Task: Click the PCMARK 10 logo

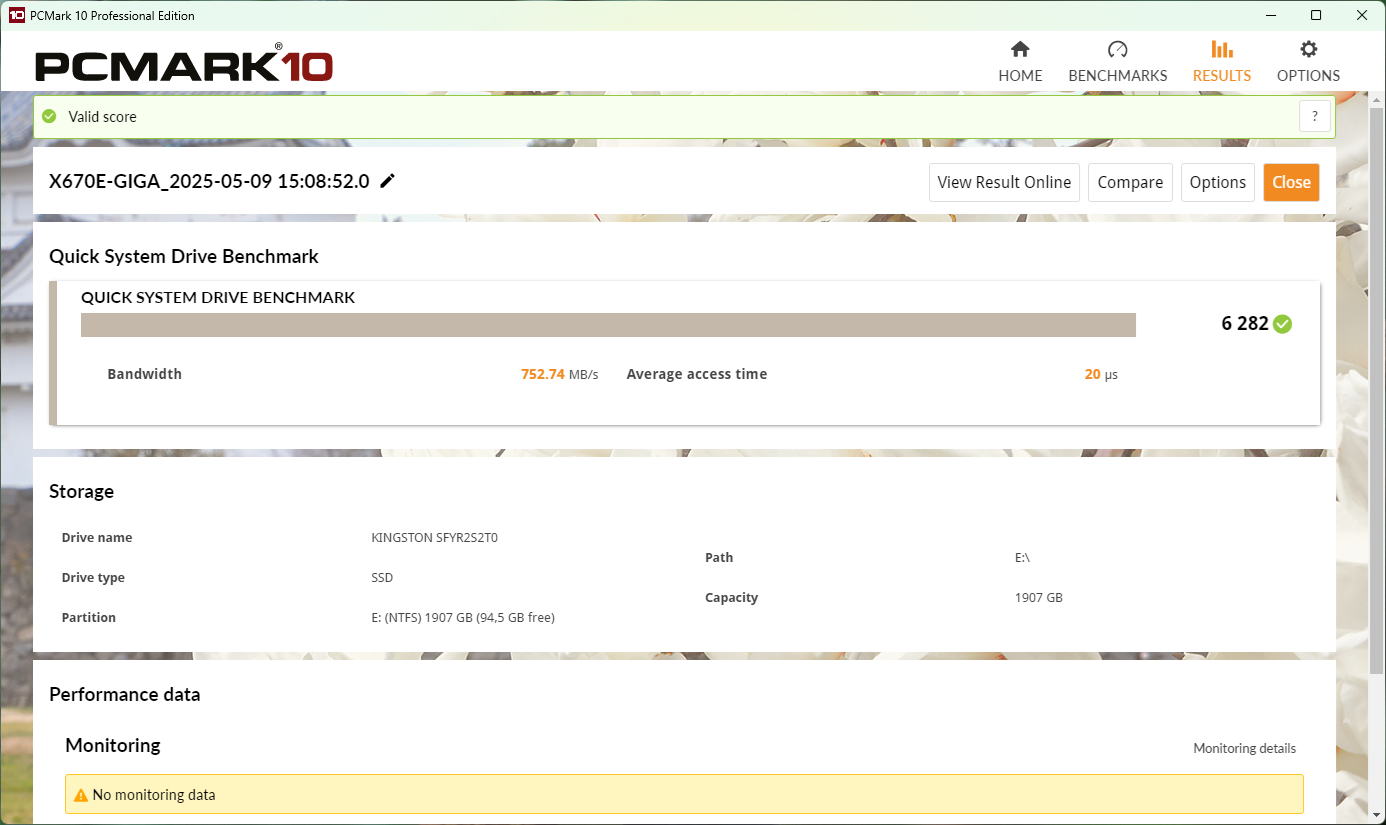Action: [x=184, y=65]
